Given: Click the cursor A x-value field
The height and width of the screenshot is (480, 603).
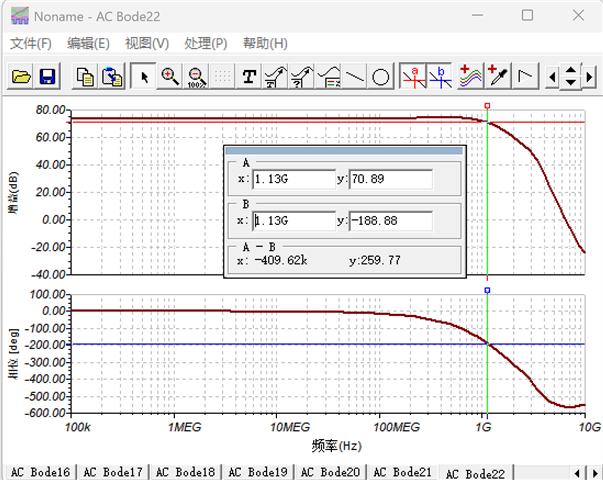Looking at the screenshot, I should click(x=292, y=179).
